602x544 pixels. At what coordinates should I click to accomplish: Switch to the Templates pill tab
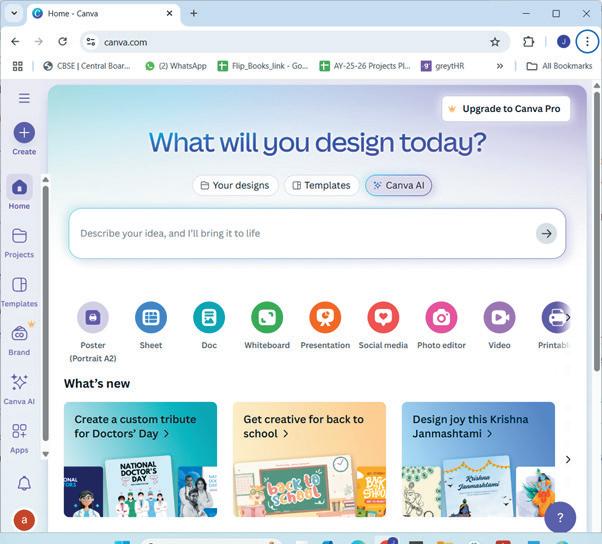321,185
